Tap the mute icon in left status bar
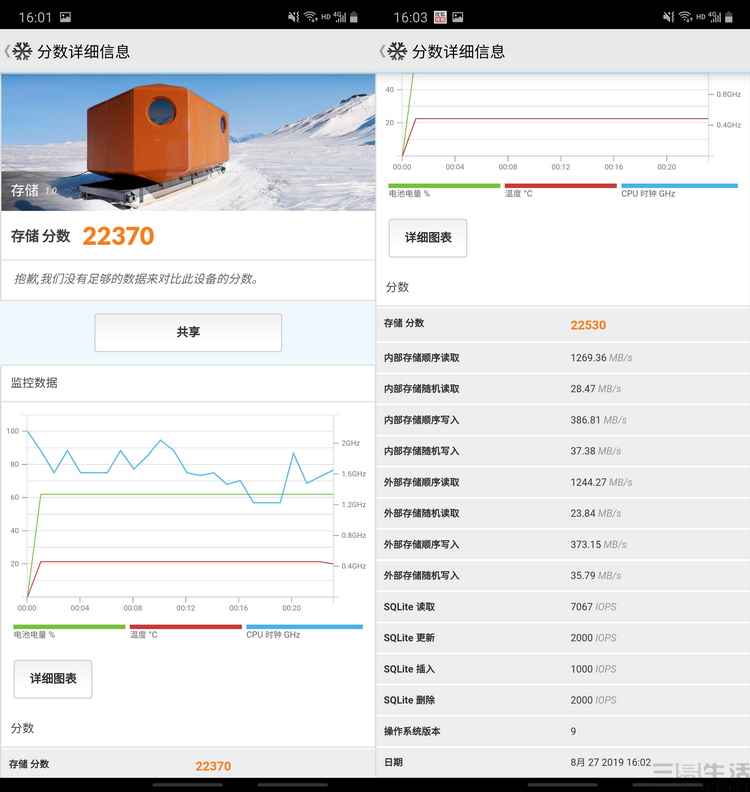 [x=293, y=17]
